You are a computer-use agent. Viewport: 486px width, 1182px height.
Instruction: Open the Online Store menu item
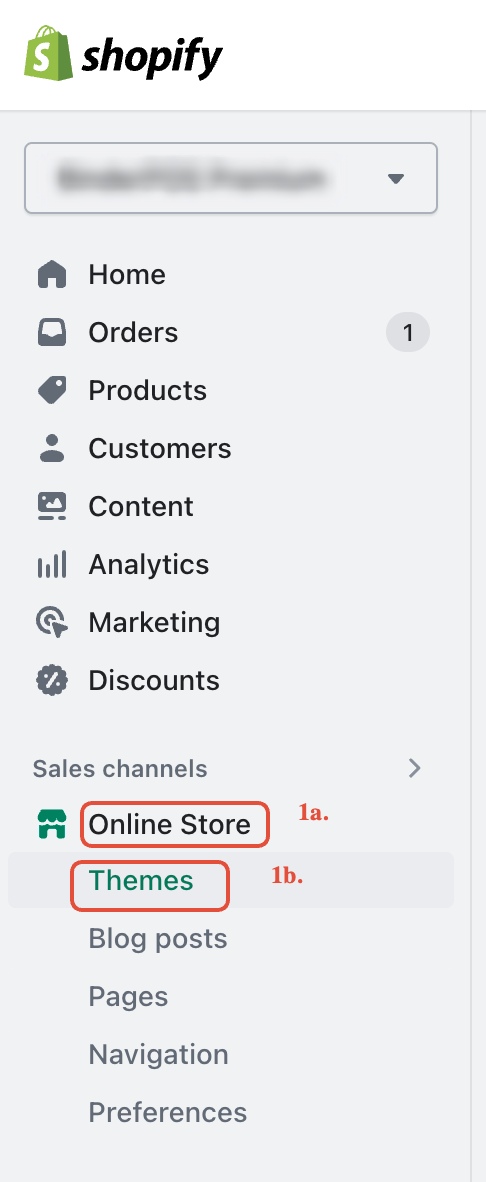tap(170, 825)
